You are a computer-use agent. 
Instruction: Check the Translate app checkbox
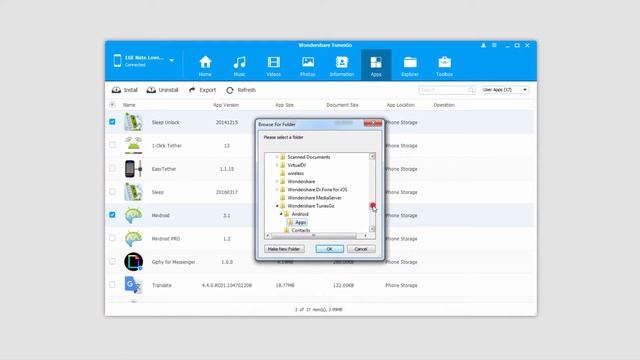112,284
